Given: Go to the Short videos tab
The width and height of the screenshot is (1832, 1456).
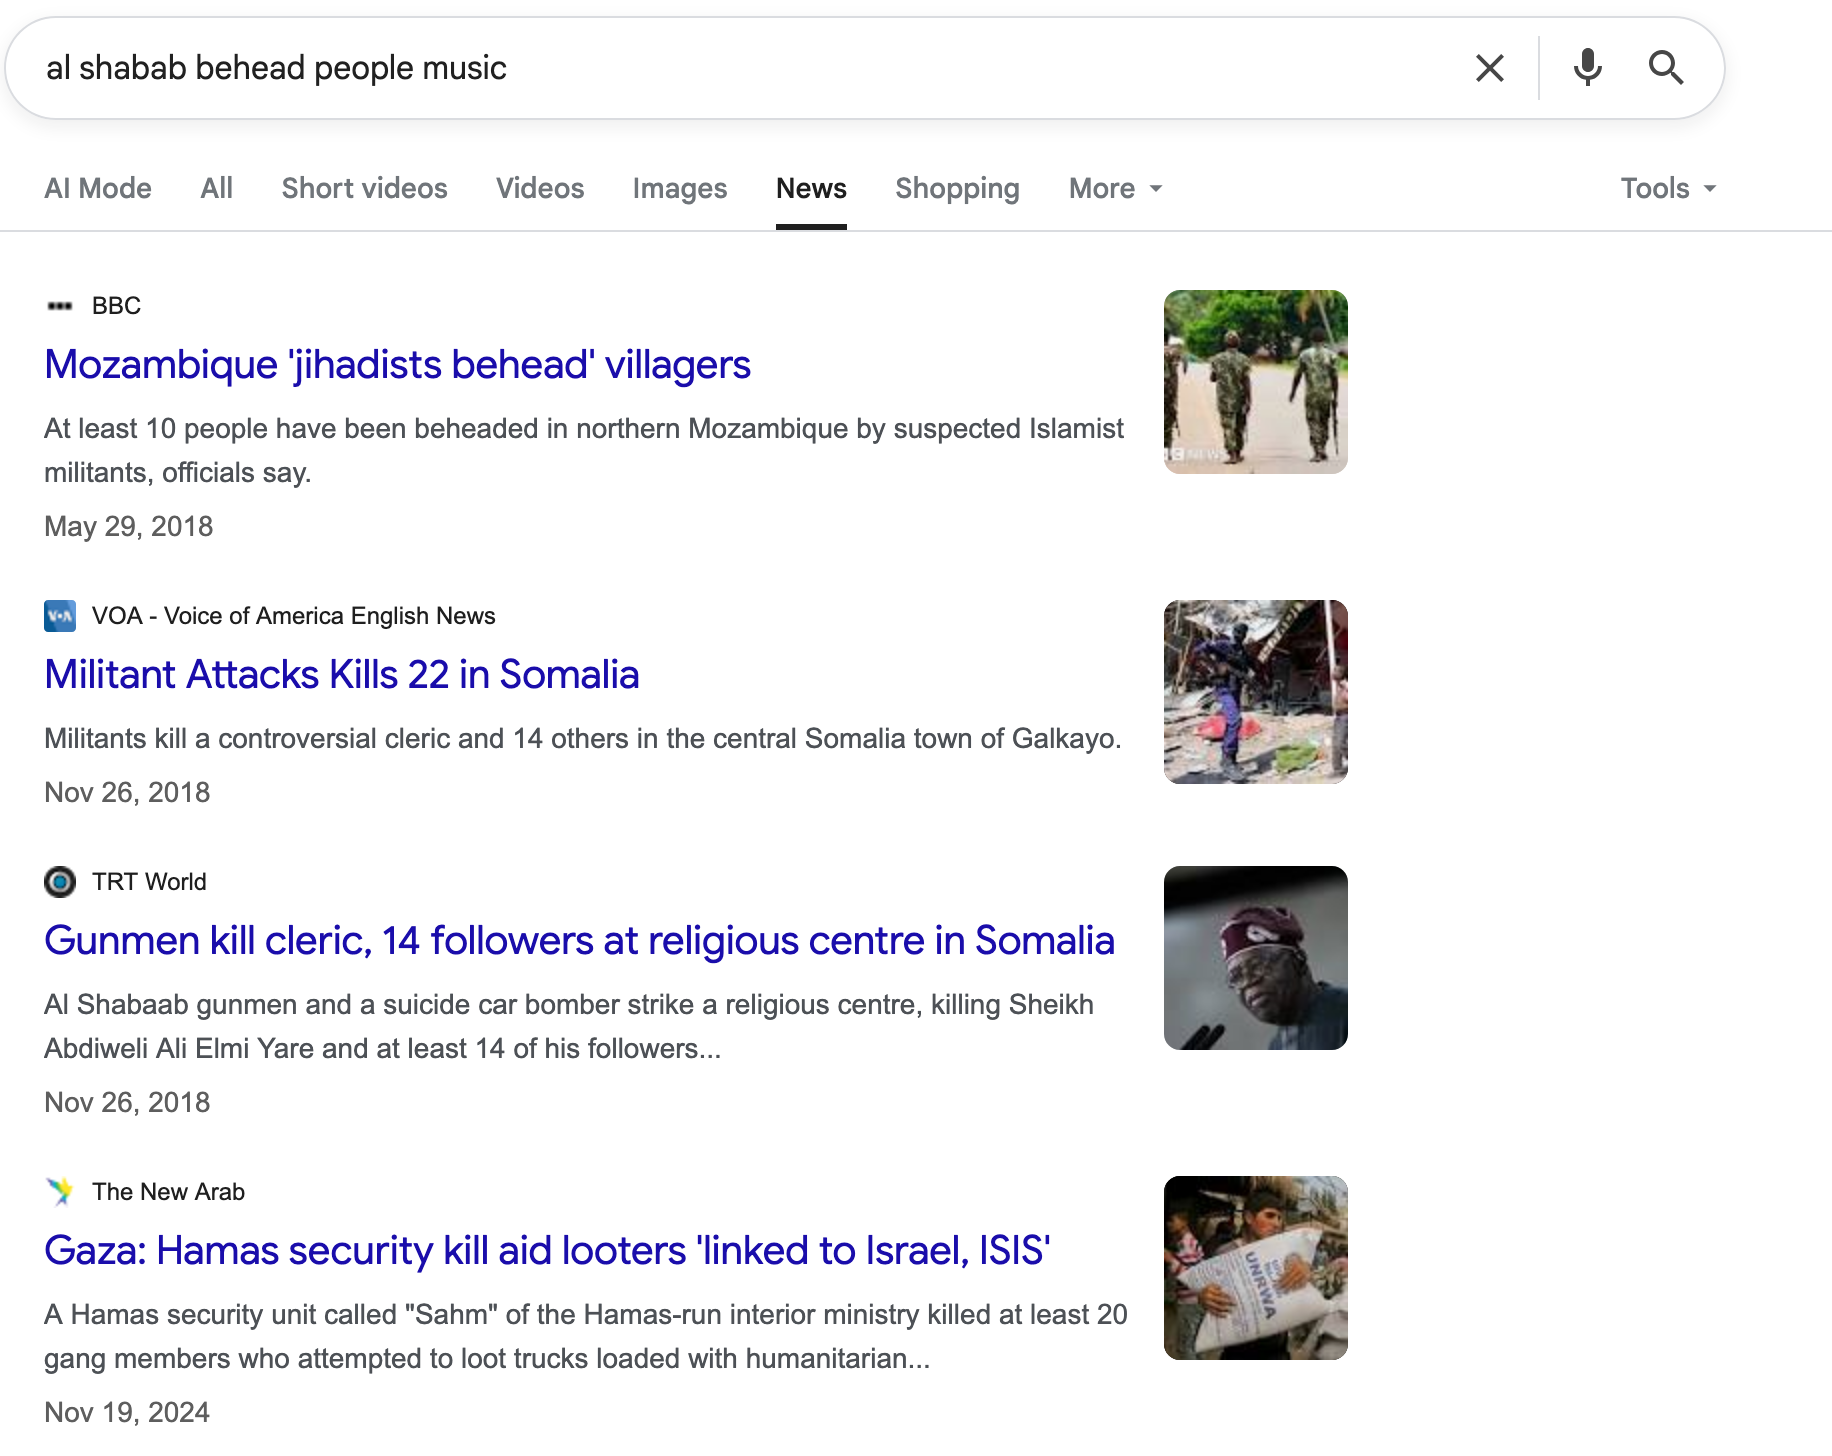Looking at the screenshot, I should [x=364, y=189].
